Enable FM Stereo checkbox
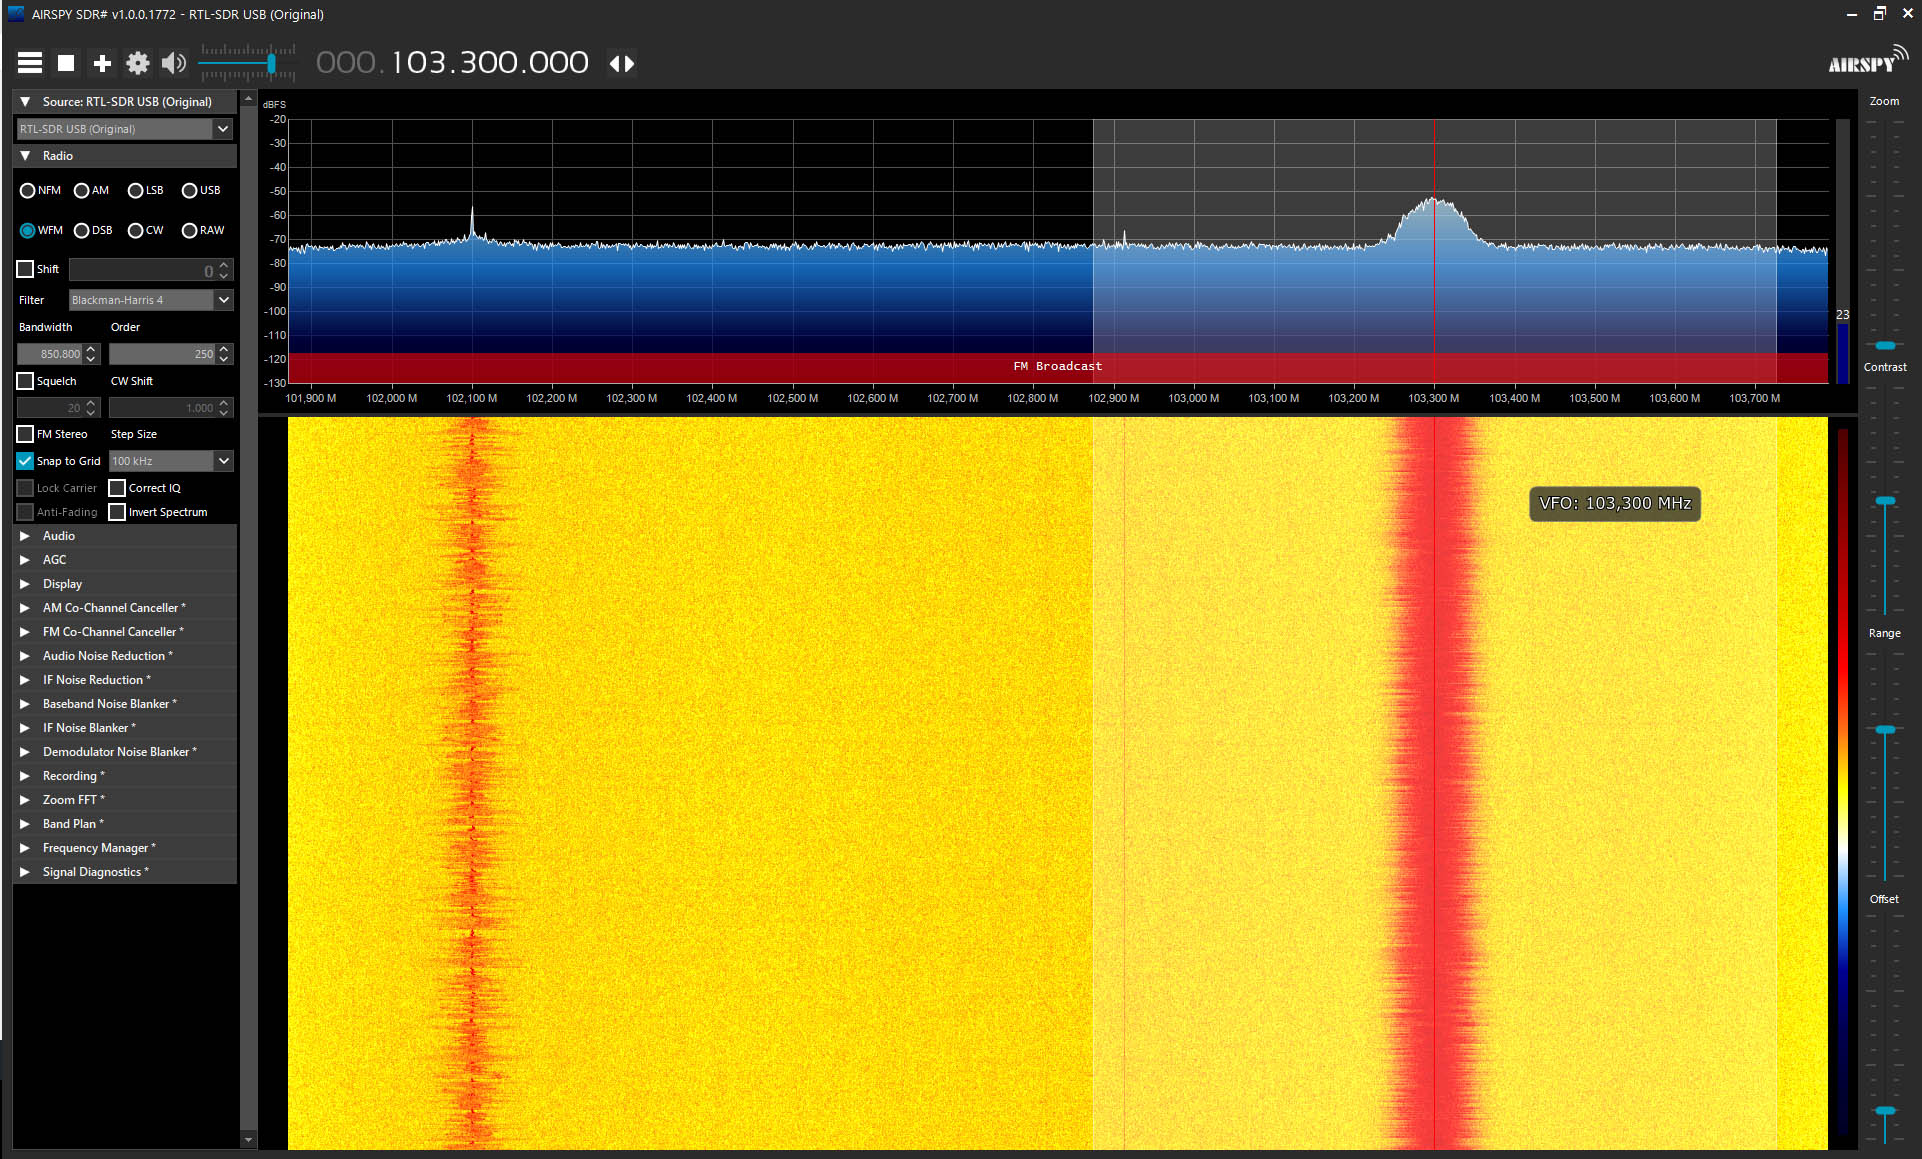Viewport: 1922px width, 1159px height. [25, 434]
